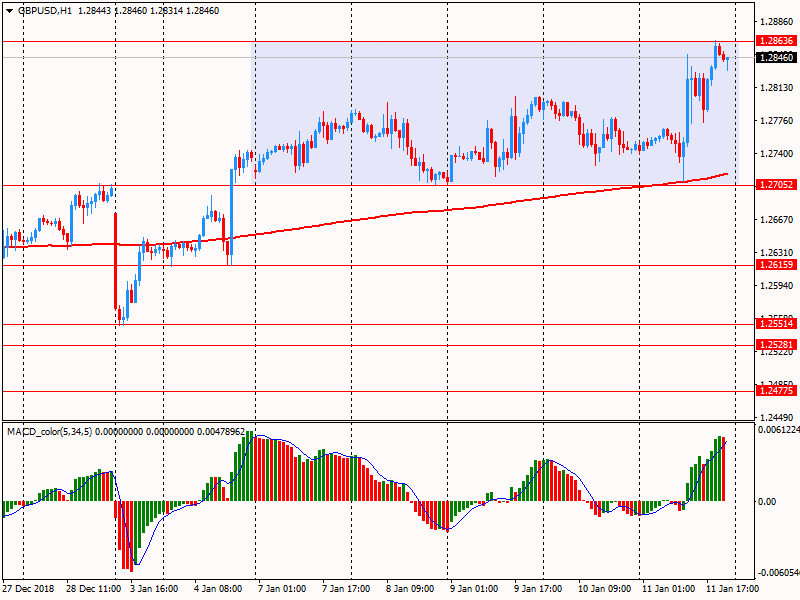The image size is (800, 600).
Task: Click the 1.26670 price scale value
Action: pos(776,220)
